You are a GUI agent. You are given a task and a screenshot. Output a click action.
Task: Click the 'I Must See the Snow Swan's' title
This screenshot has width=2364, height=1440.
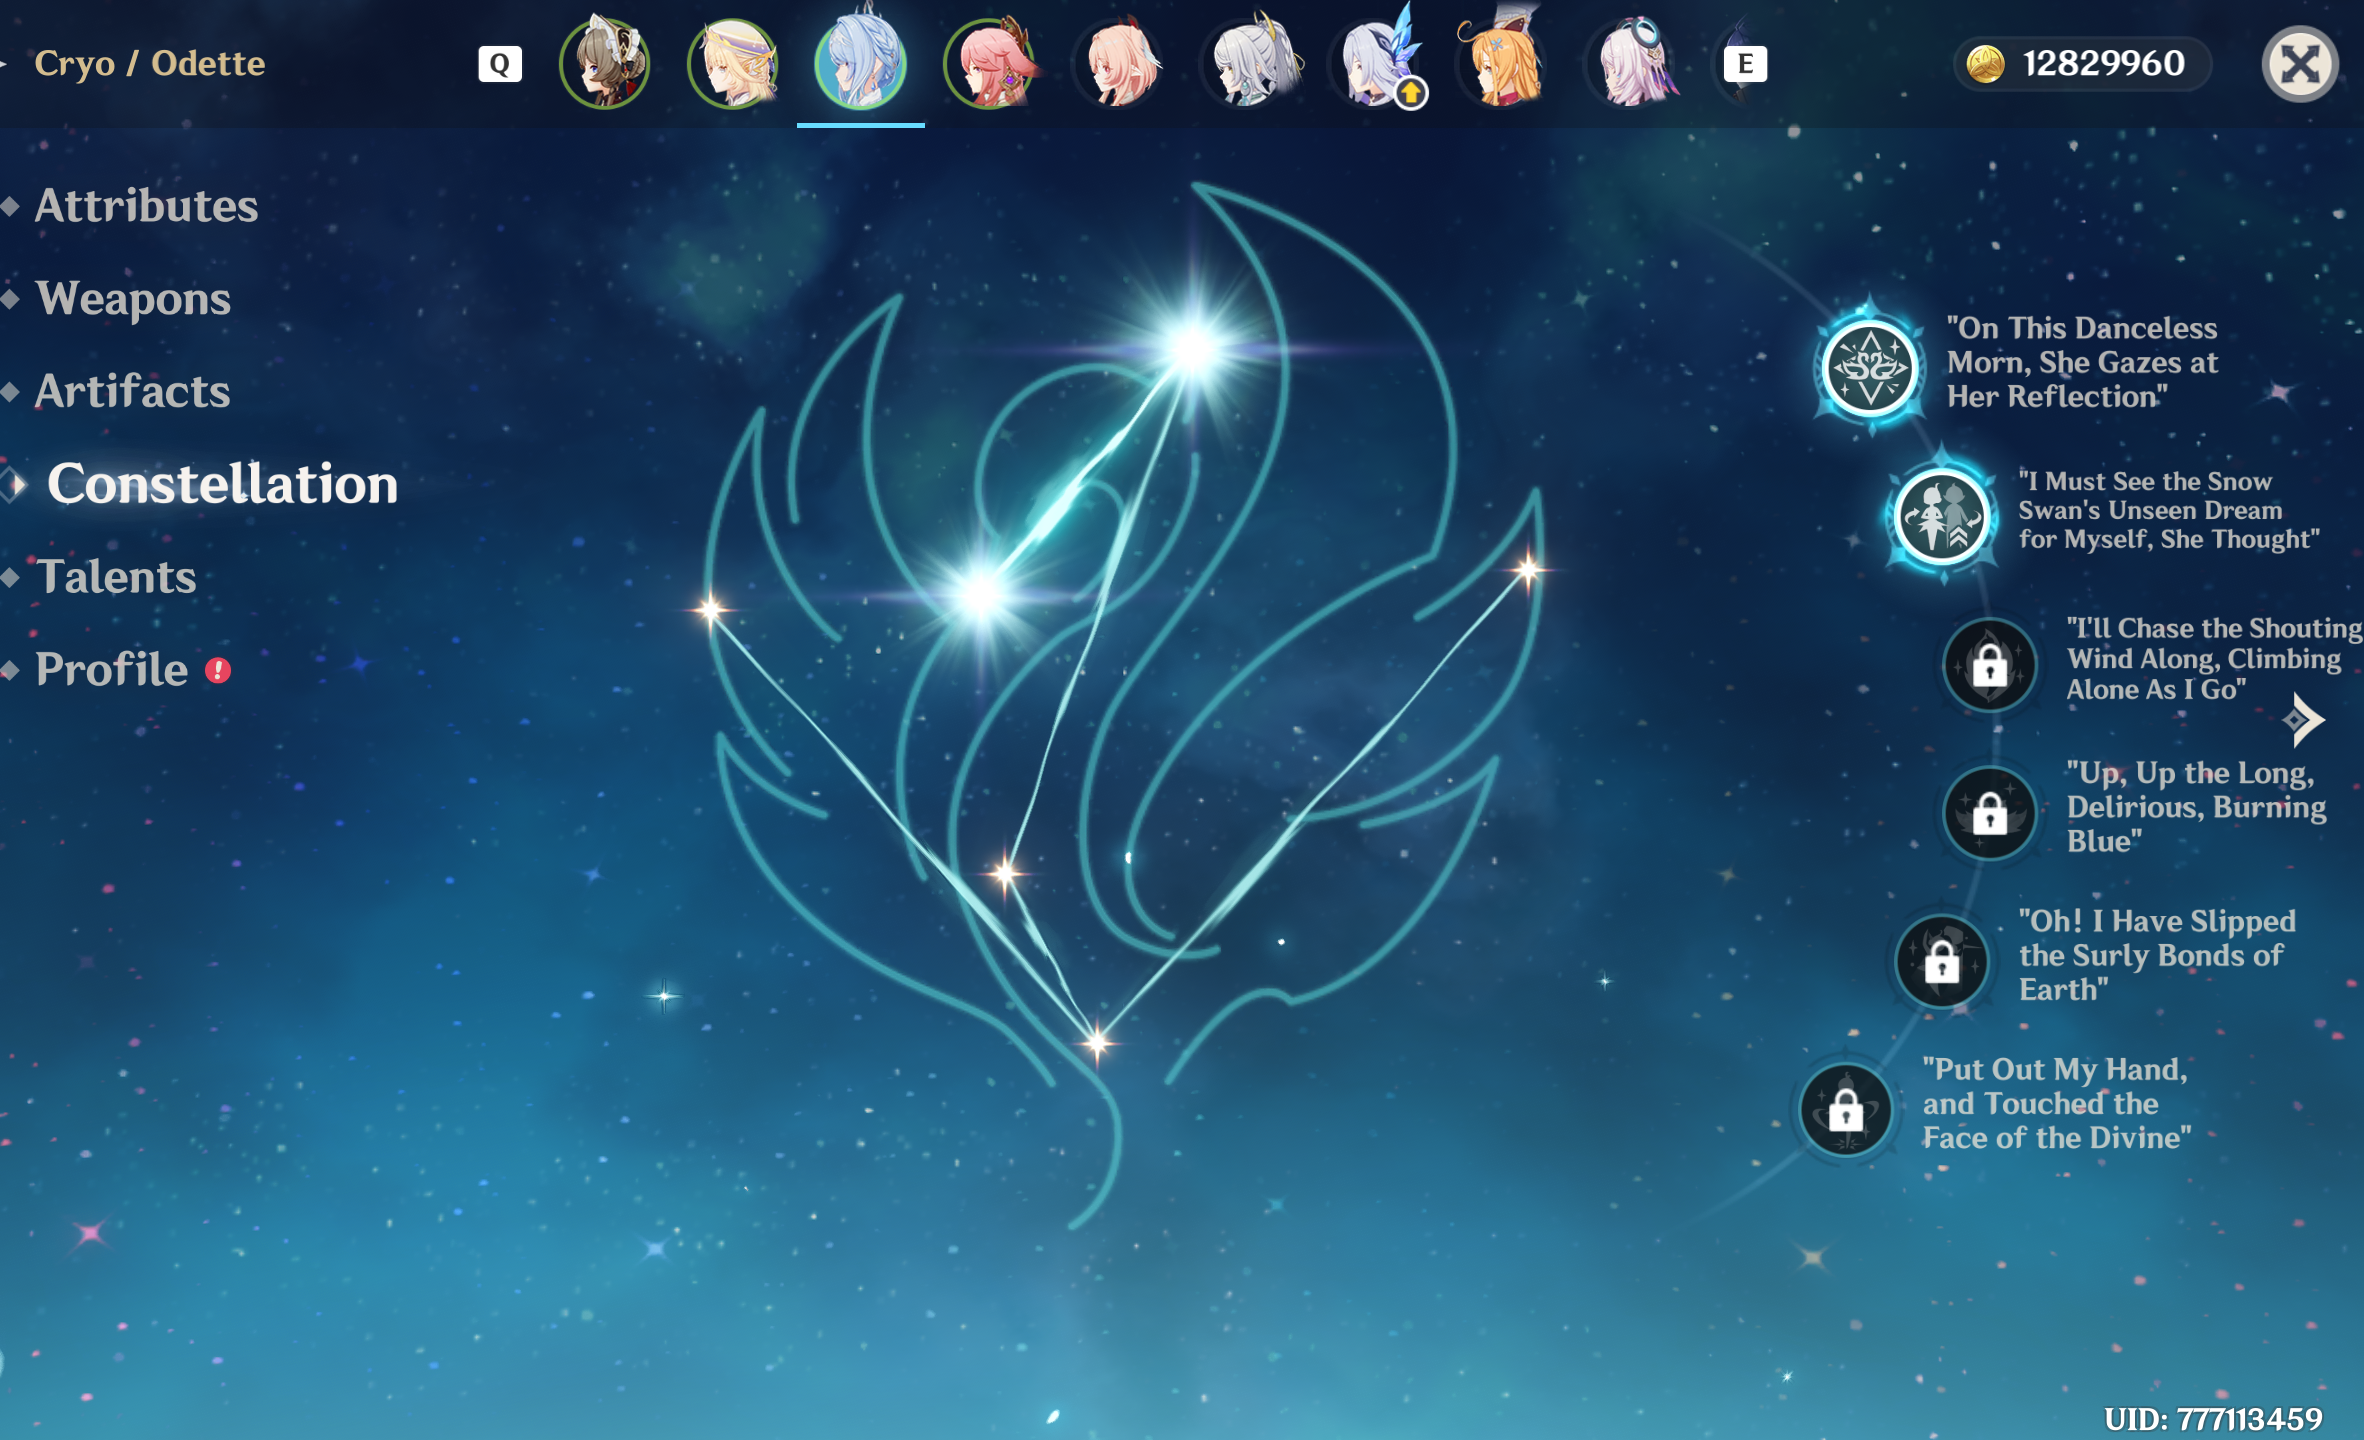[x=2168, y=510]
